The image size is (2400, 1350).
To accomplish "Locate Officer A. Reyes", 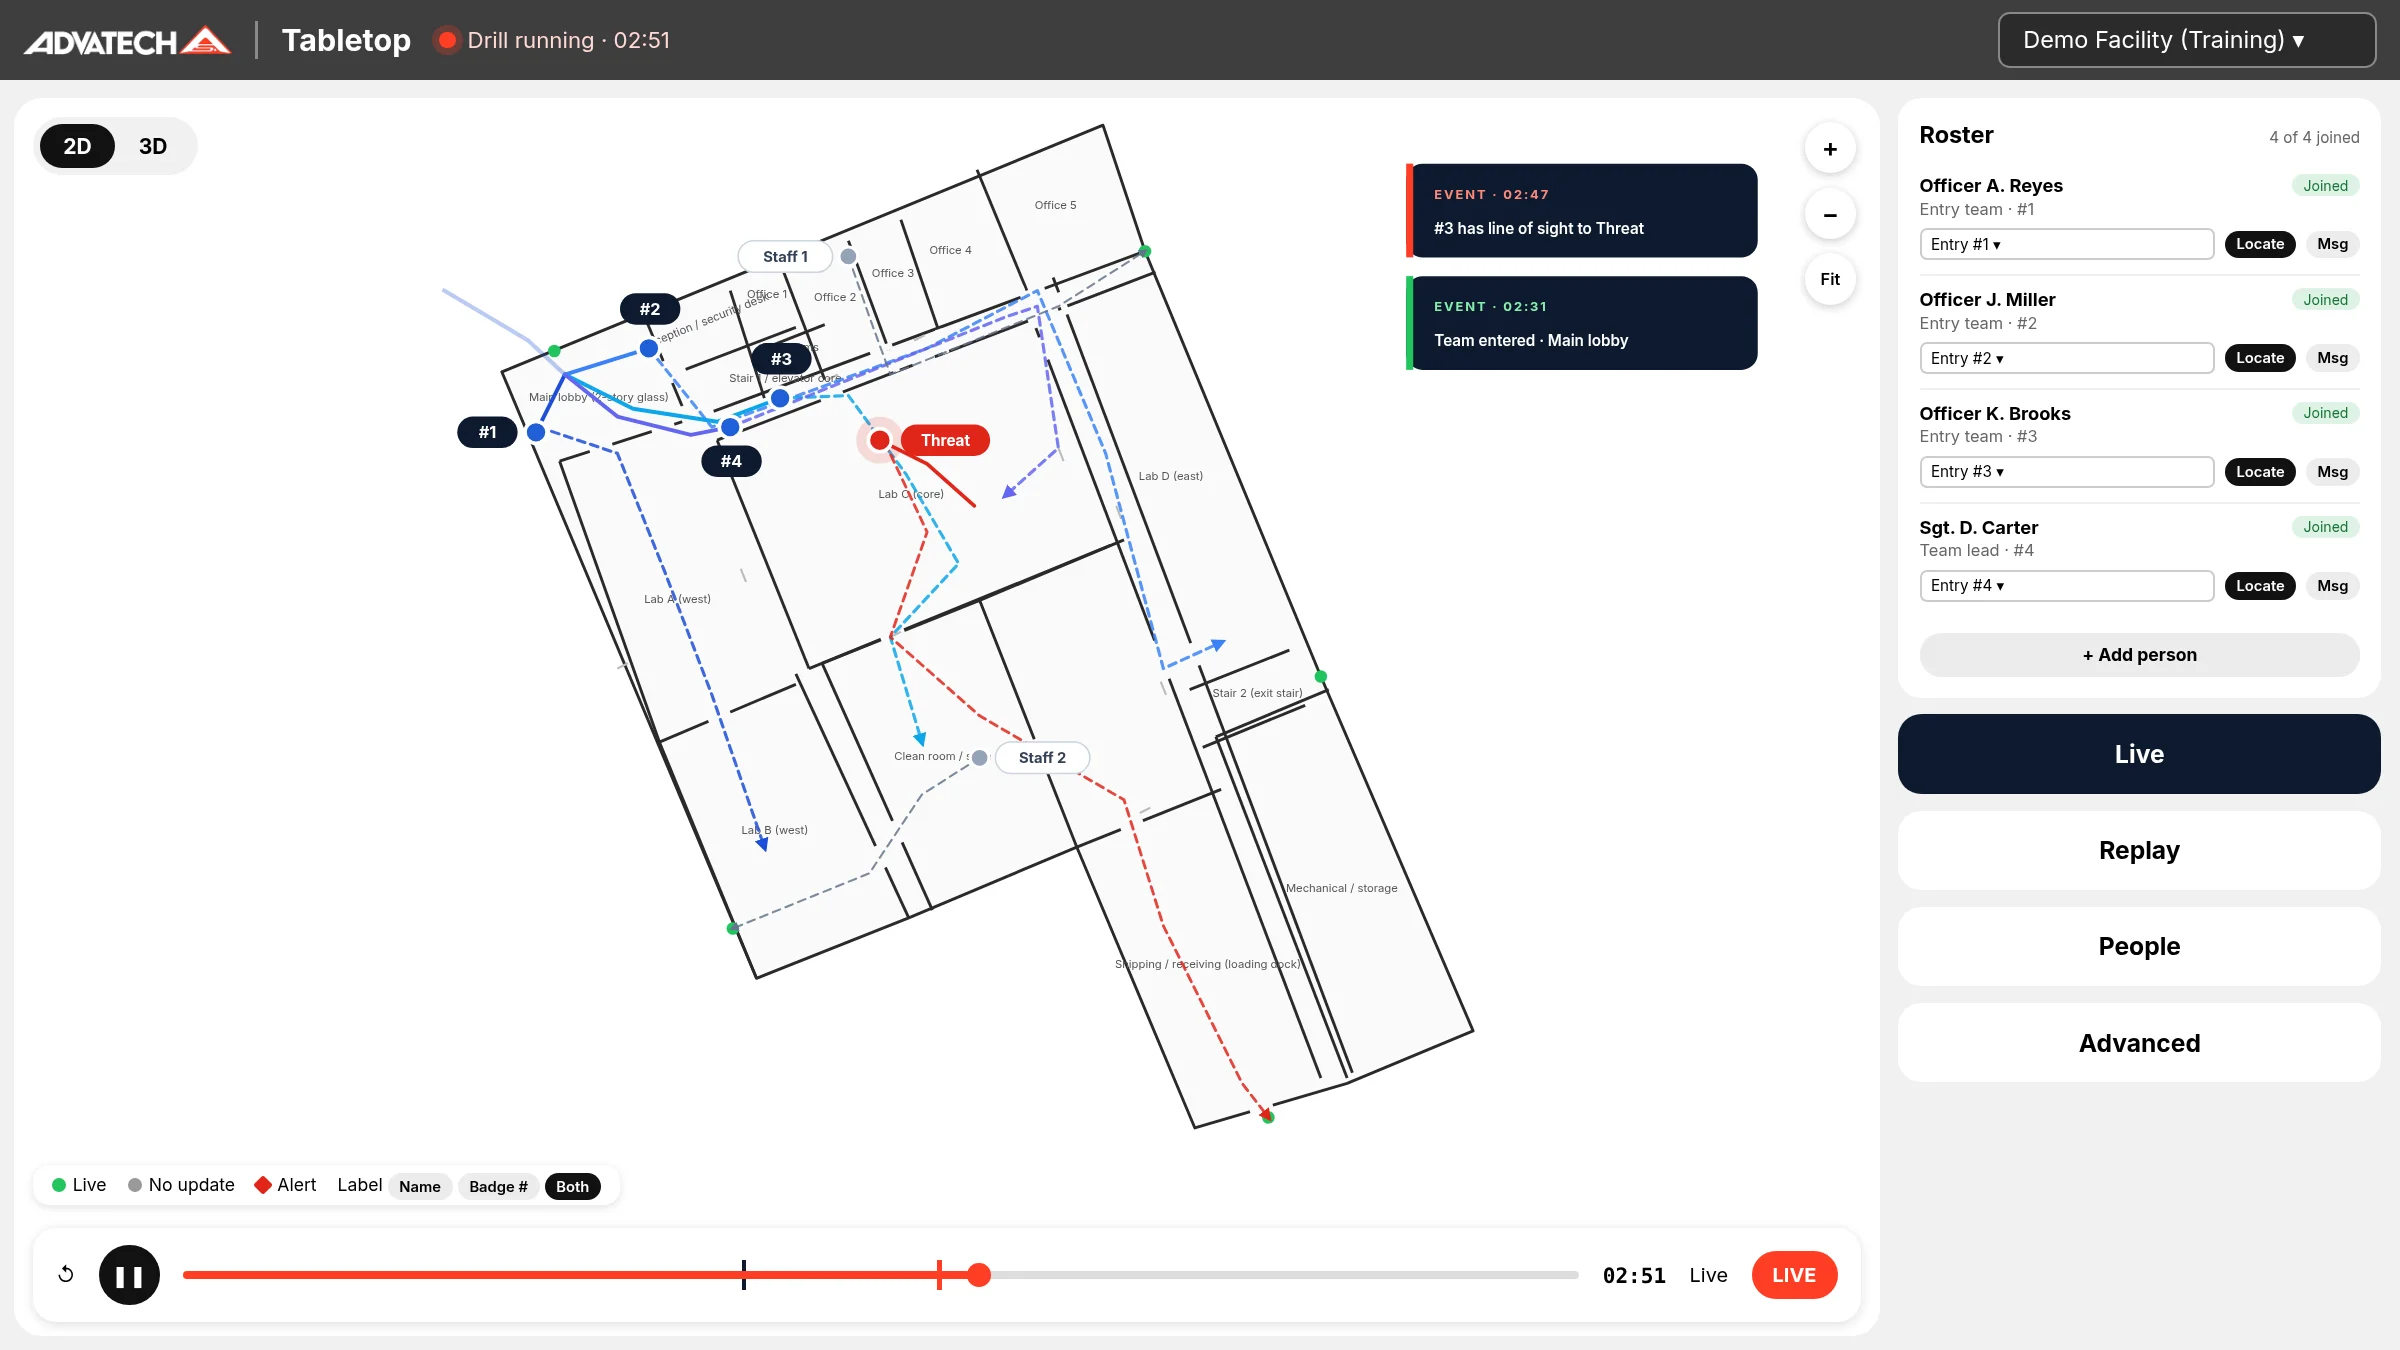I will tap(2260, 244).
